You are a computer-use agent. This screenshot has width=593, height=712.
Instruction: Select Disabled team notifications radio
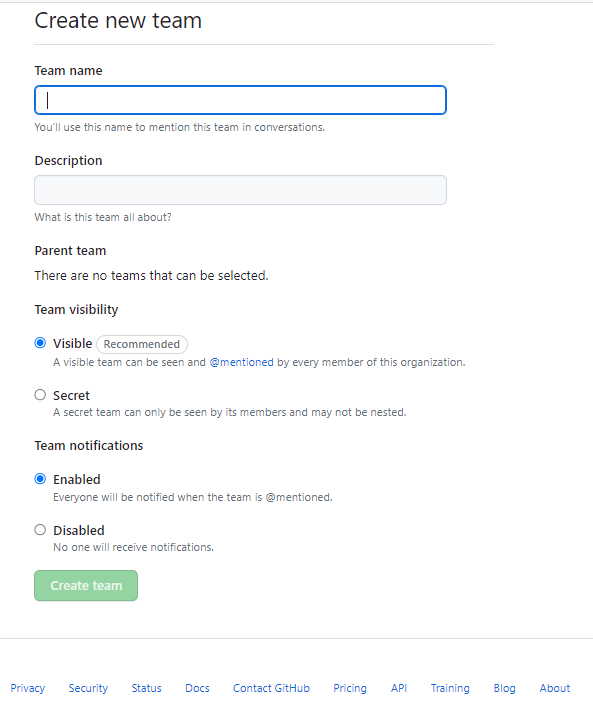[x=40, y=529]
